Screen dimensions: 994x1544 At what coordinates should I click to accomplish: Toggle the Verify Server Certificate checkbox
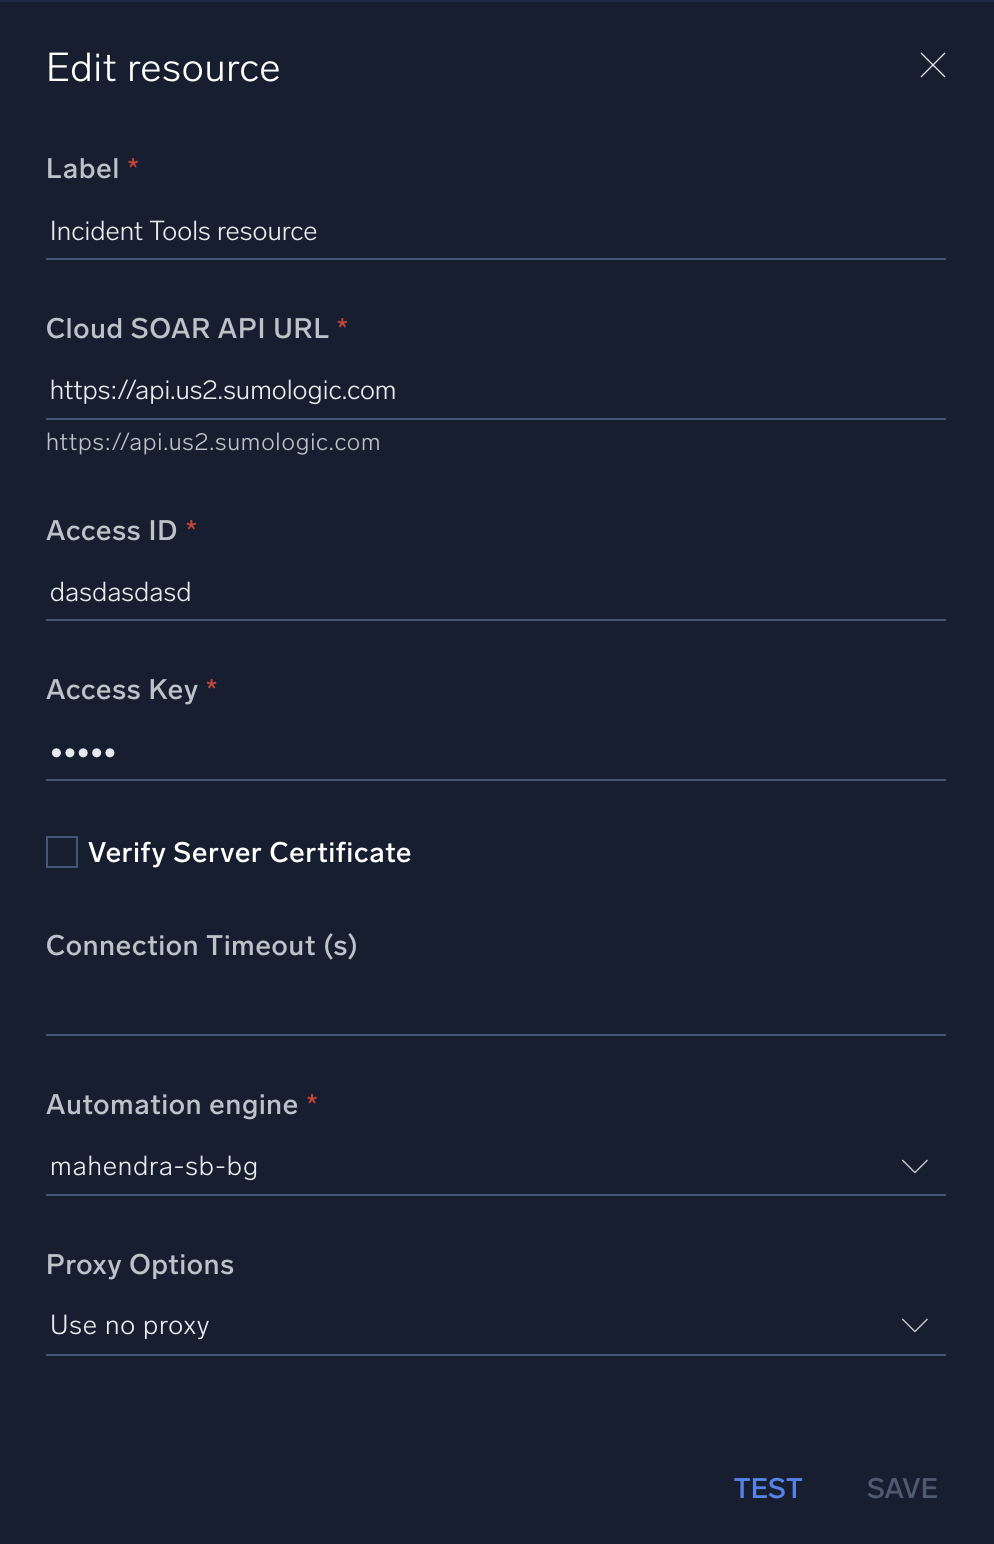(61, 852)
